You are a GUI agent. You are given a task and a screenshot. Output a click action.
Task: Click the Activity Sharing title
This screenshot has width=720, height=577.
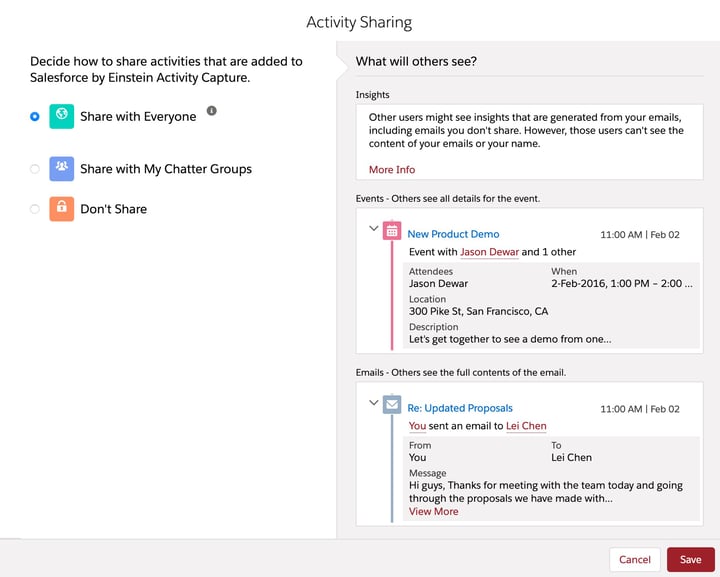click(x=359, y=22)
